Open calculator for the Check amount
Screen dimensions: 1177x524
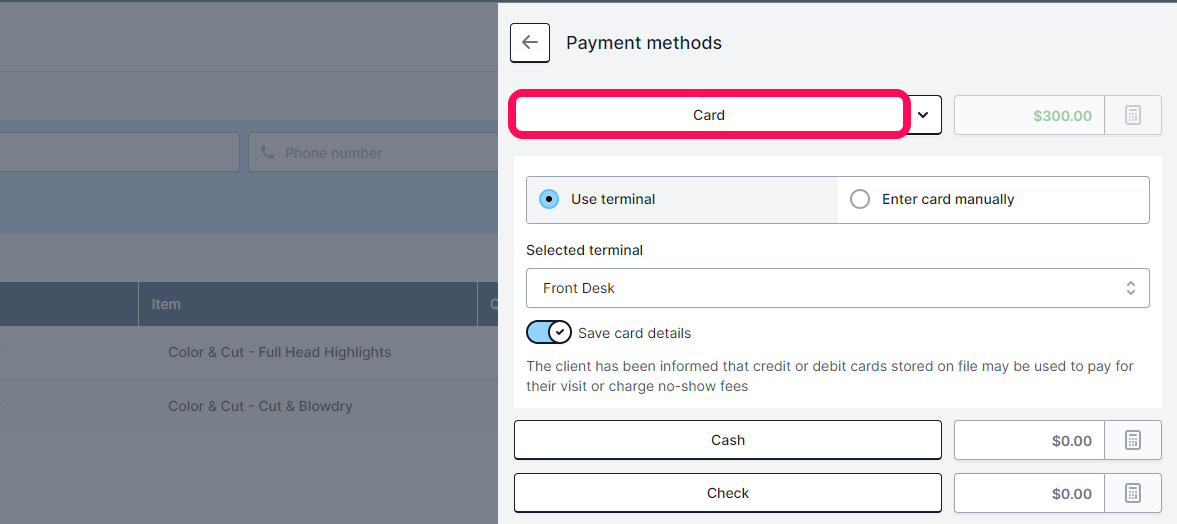tap(1133, 493)
